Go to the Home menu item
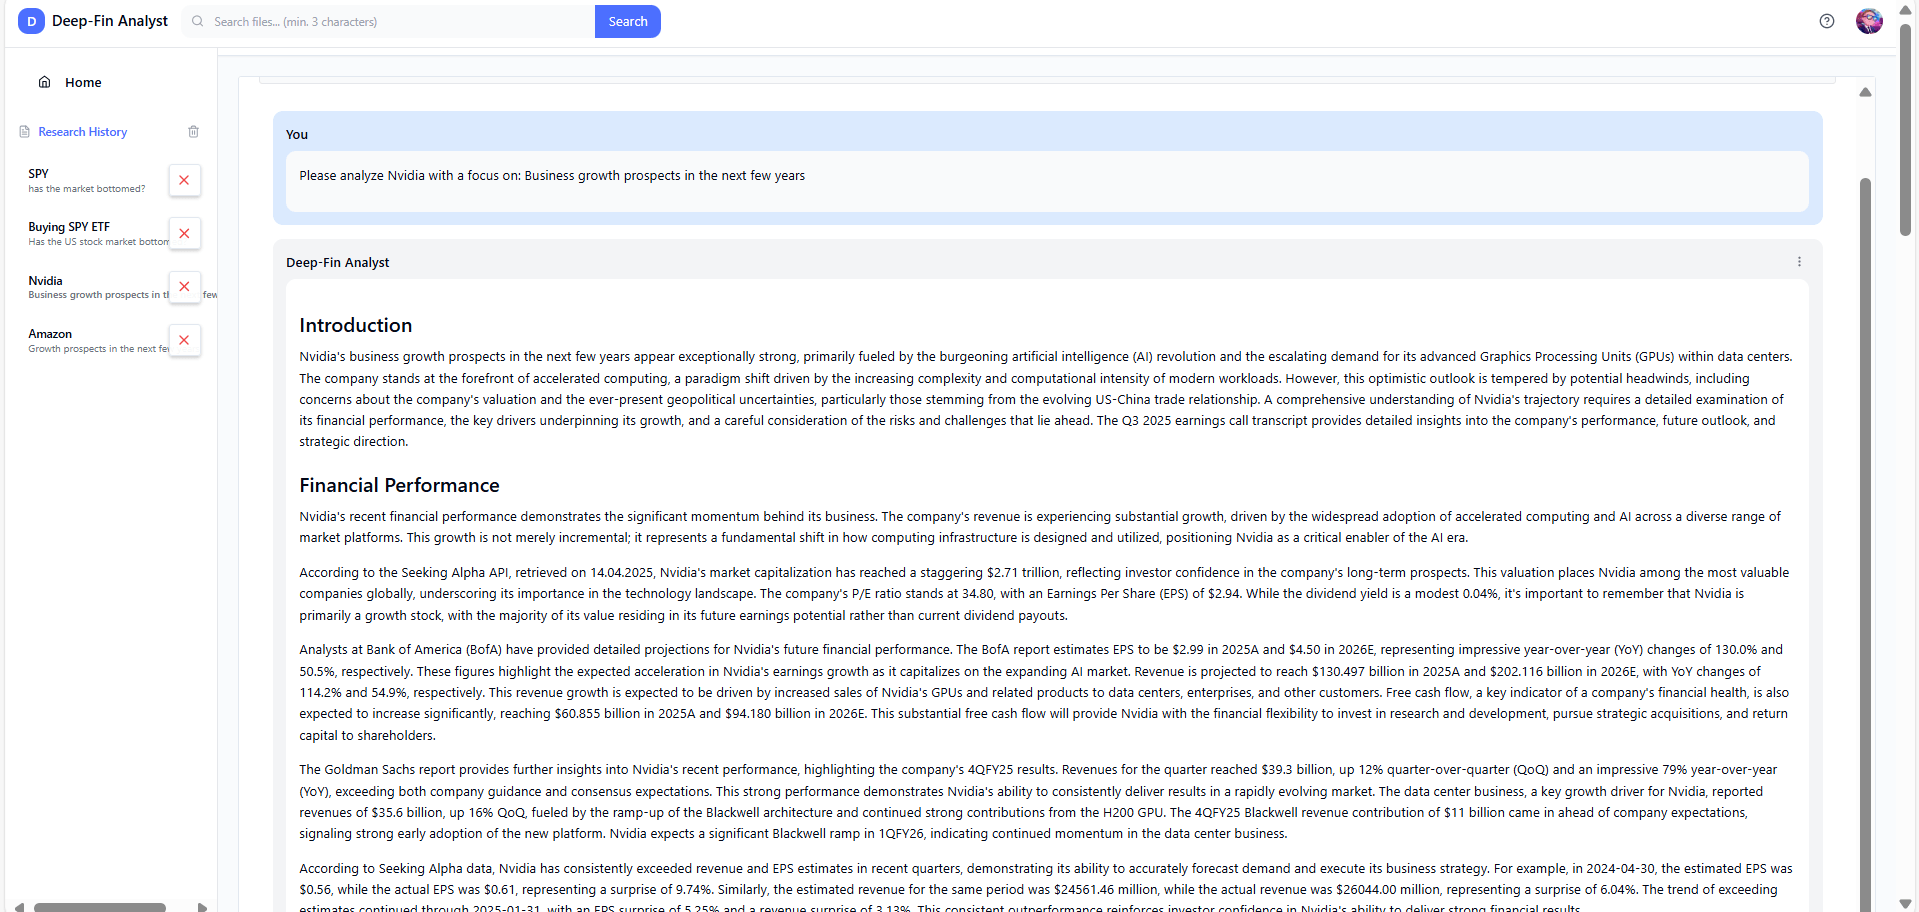Screen dimensions: 1919x912 click(x=83, y=82)
